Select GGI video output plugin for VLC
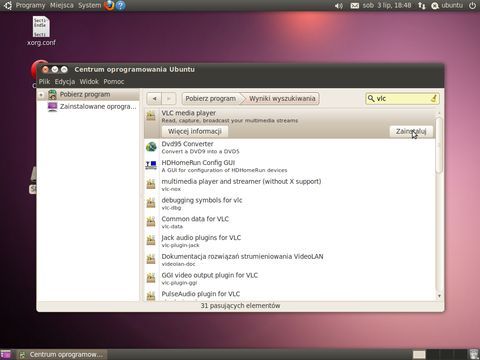480x360 pixels. (290, 278)
